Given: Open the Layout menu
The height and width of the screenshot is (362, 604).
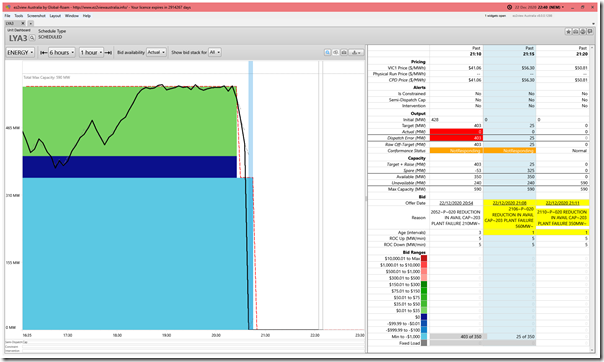Looking at the screenshot, I should point(55,16).
